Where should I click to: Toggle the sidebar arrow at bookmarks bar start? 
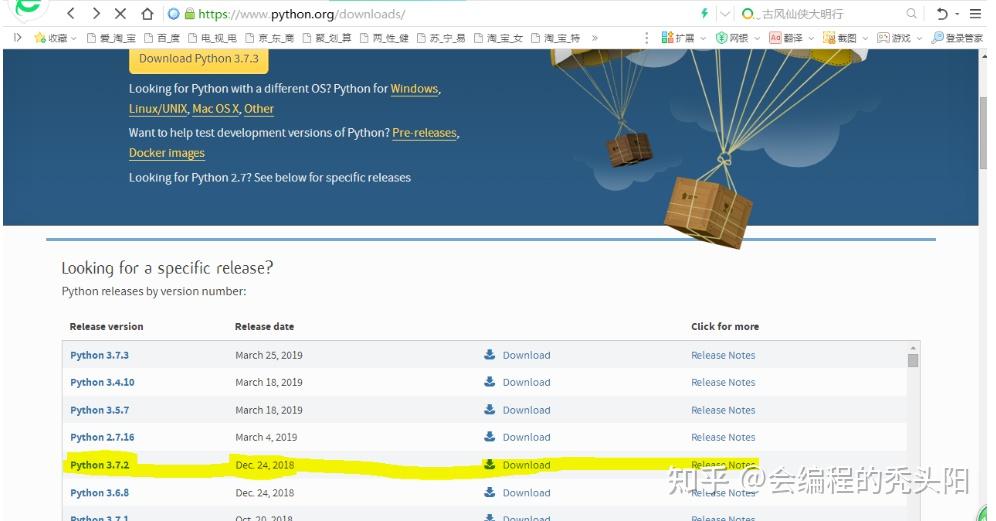18,38
